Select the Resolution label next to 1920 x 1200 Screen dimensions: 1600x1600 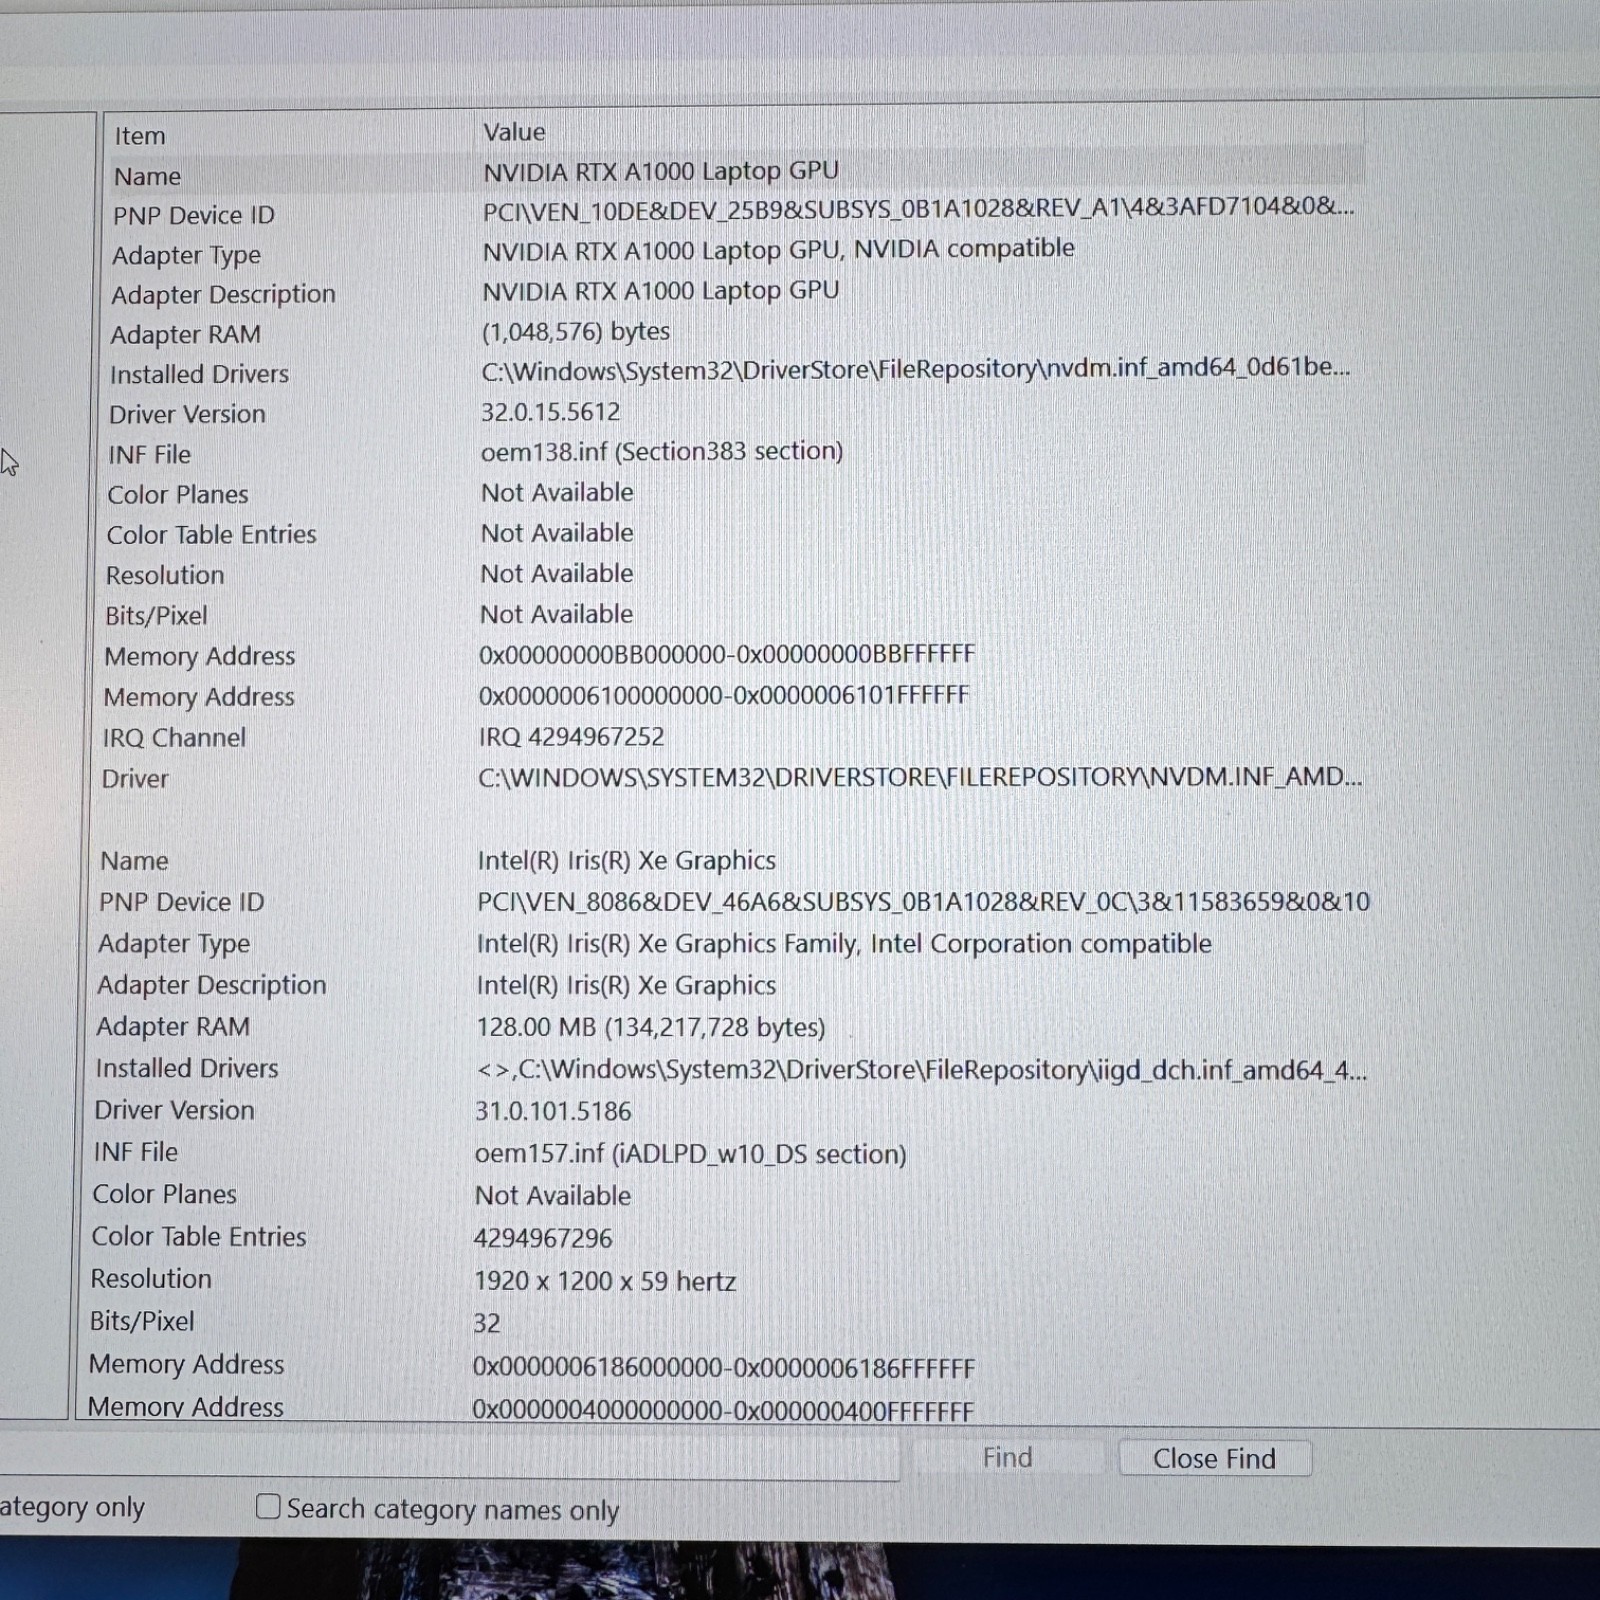coord(151,1280)
